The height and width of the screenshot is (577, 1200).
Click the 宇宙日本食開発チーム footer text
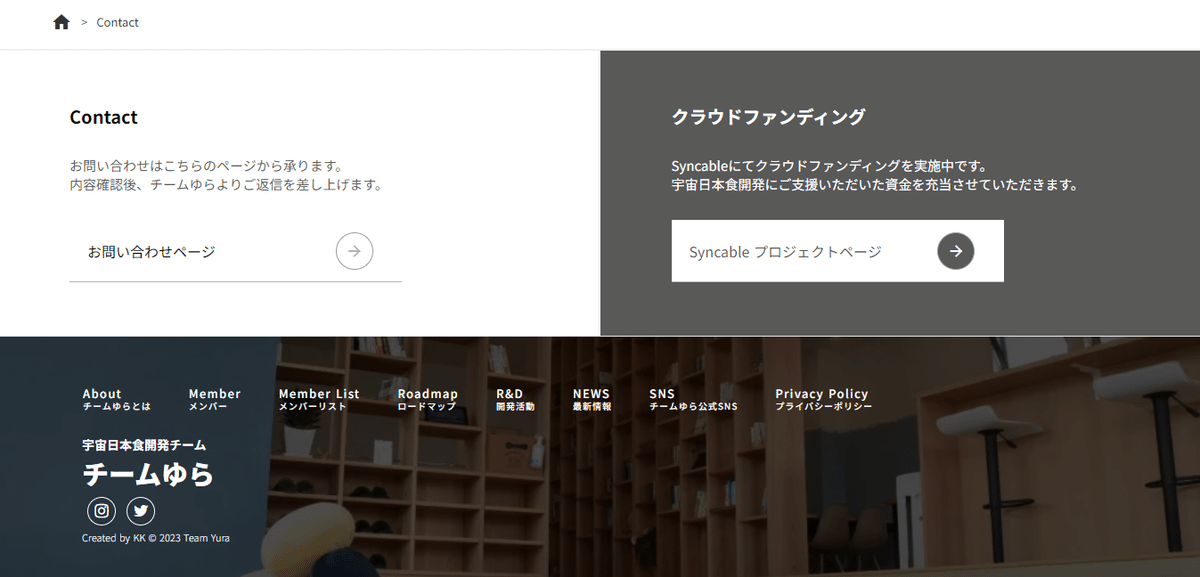[x=144, y=445]
